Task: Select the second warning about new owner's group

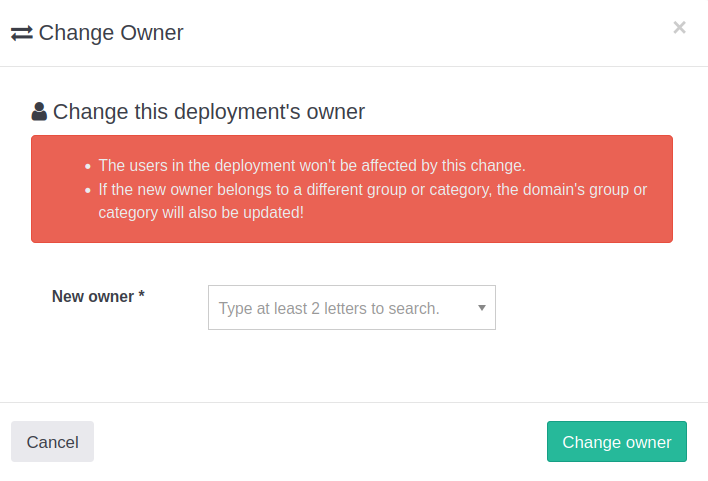Action: pyautogui.click(x=372, y=189)
